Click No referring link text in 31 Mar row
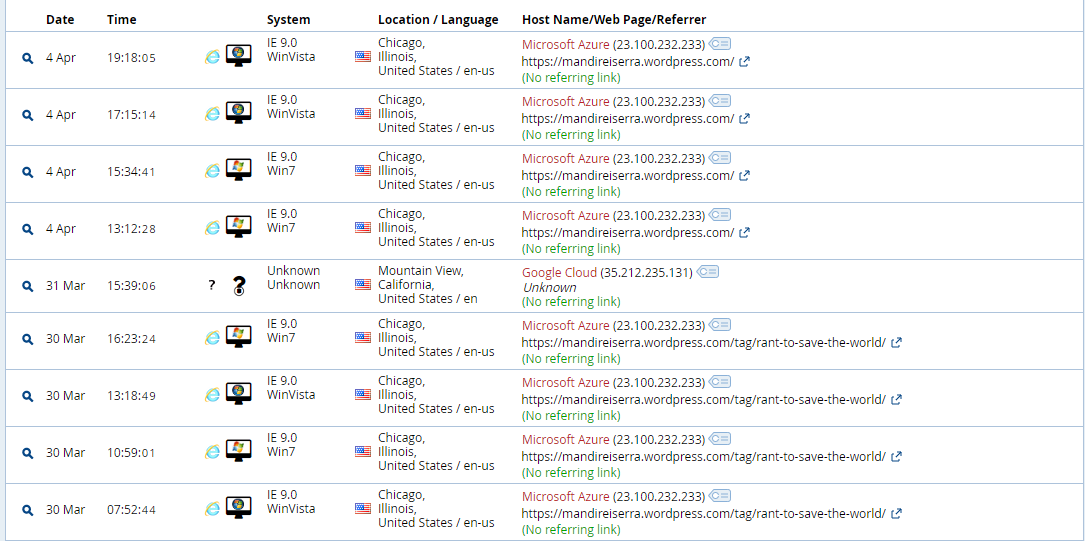The width and height of the screenshot is (1085, 541). click(571, 302)
